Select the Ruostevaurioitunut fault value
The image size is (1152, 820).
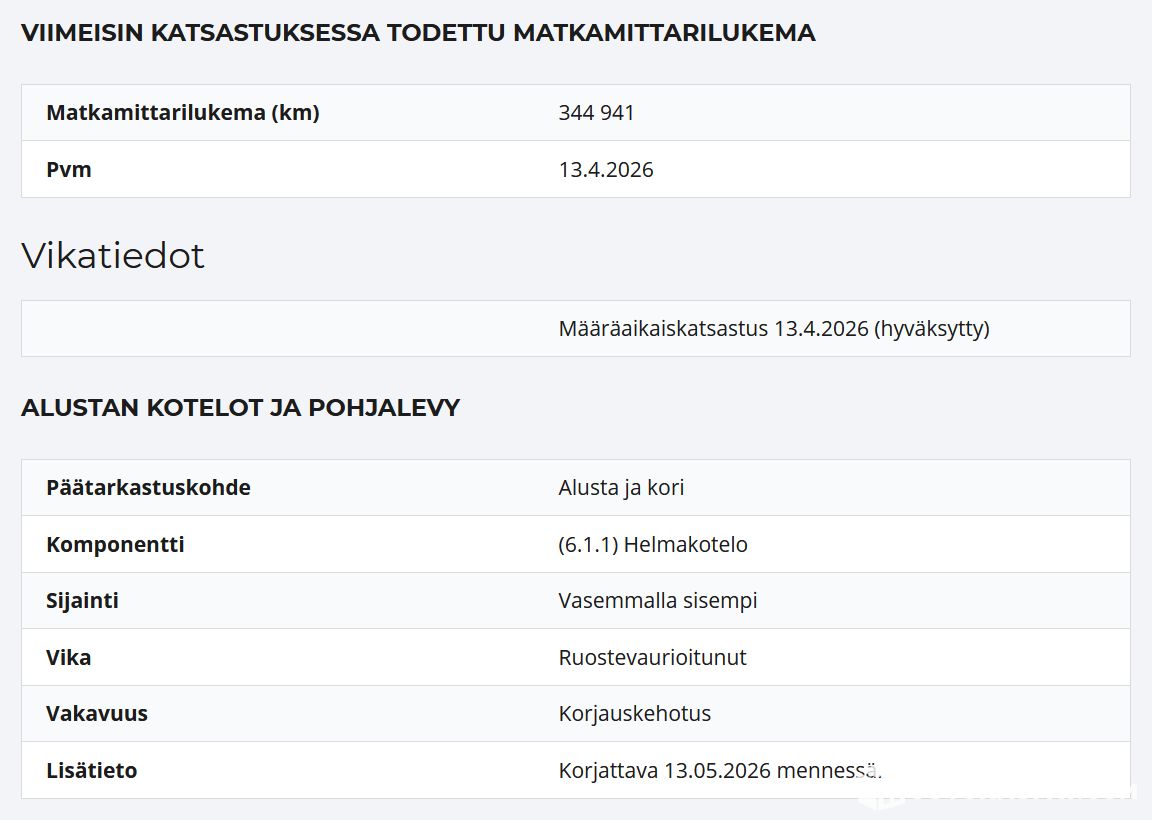[x=652, y=658]
